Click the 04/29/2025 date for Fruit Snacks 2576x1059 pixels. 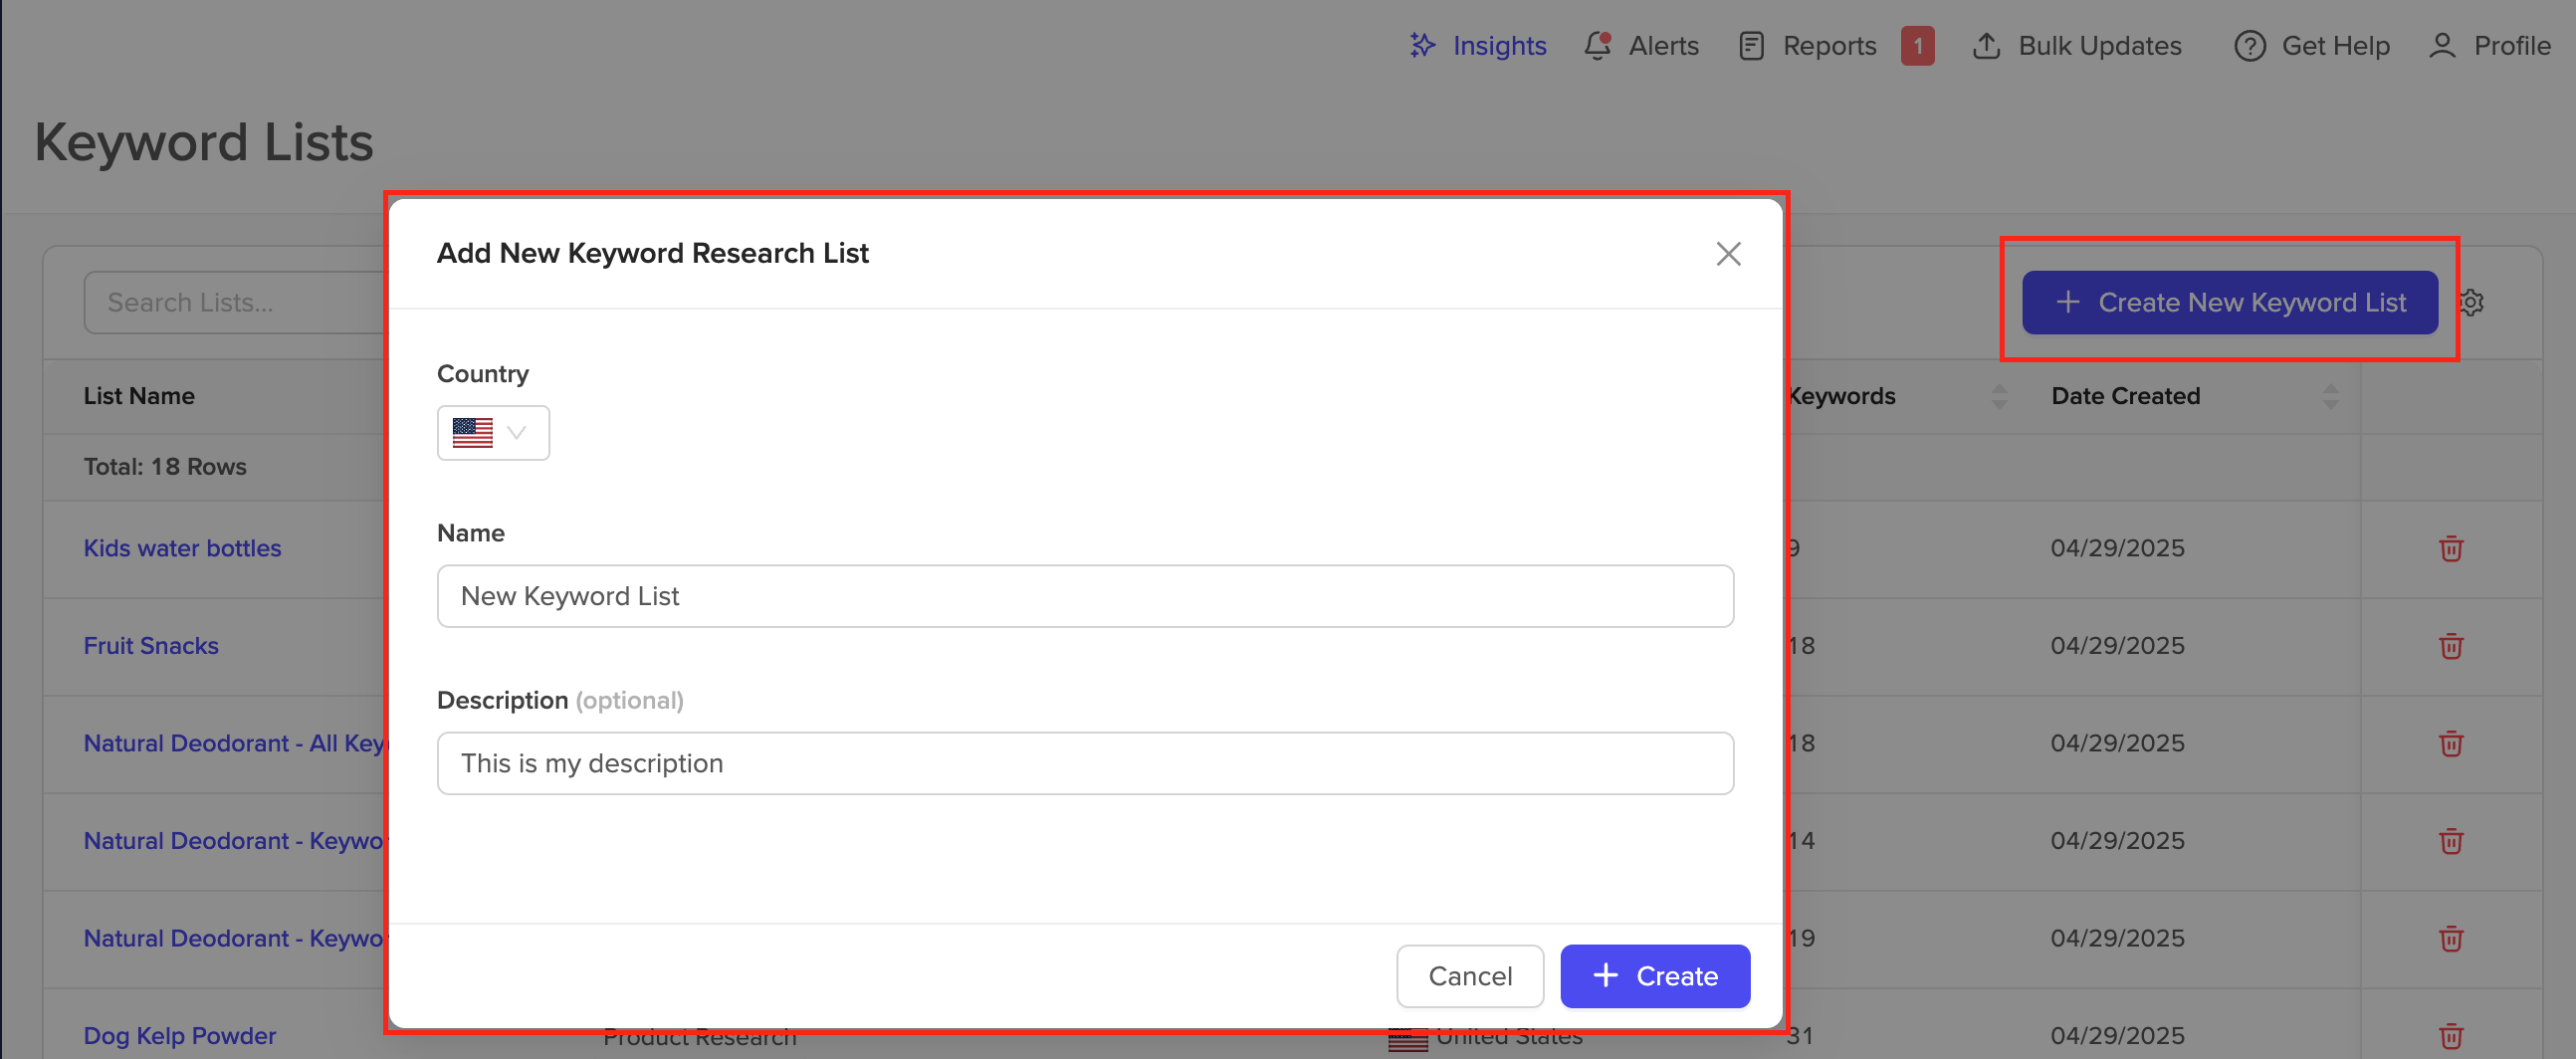pyautogui.click(x=2117, y=646)
